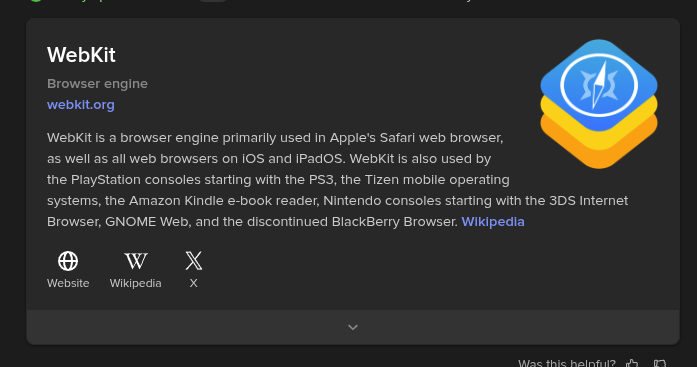Click 'Nintendo consoles' in the description
This screenshot has height=367, width=697.
tap(382, 201)
